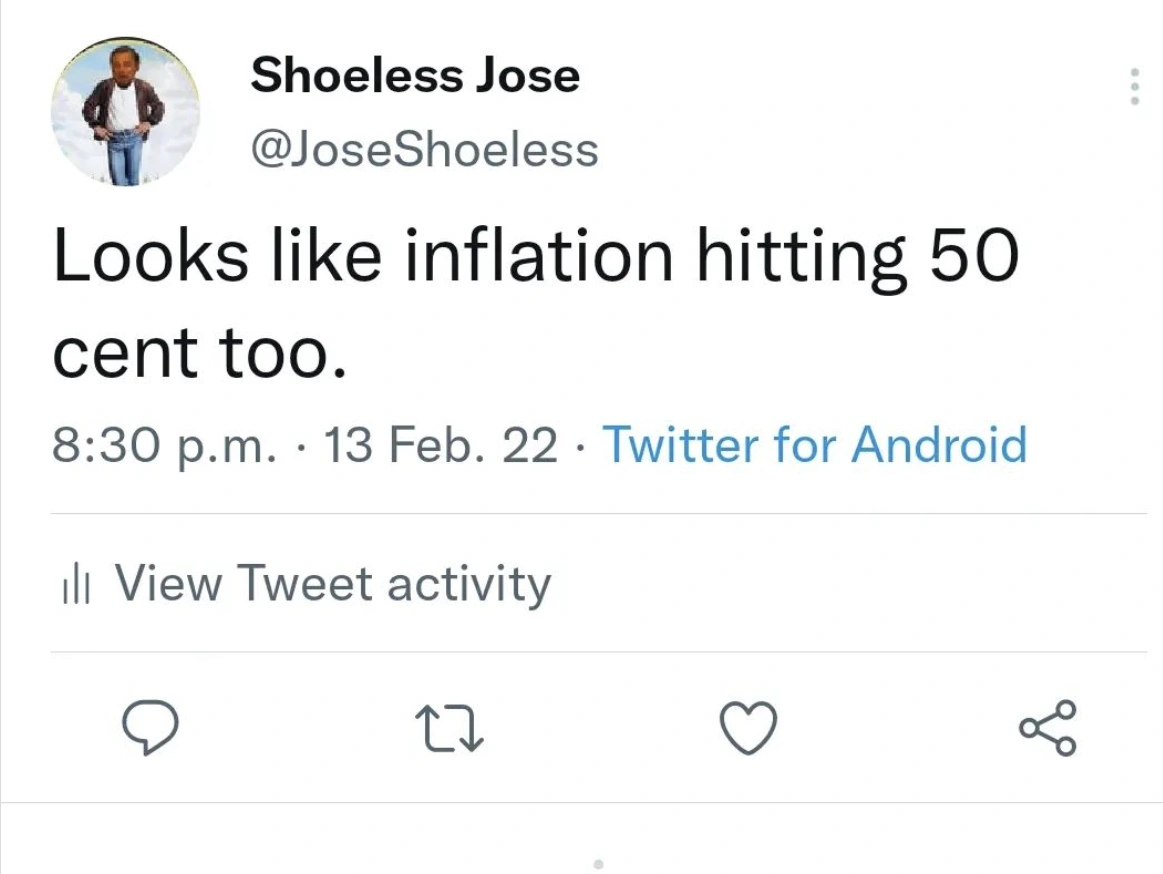
Task: Click the word "inflation" in the tweet
Action: tap(538, 256)
